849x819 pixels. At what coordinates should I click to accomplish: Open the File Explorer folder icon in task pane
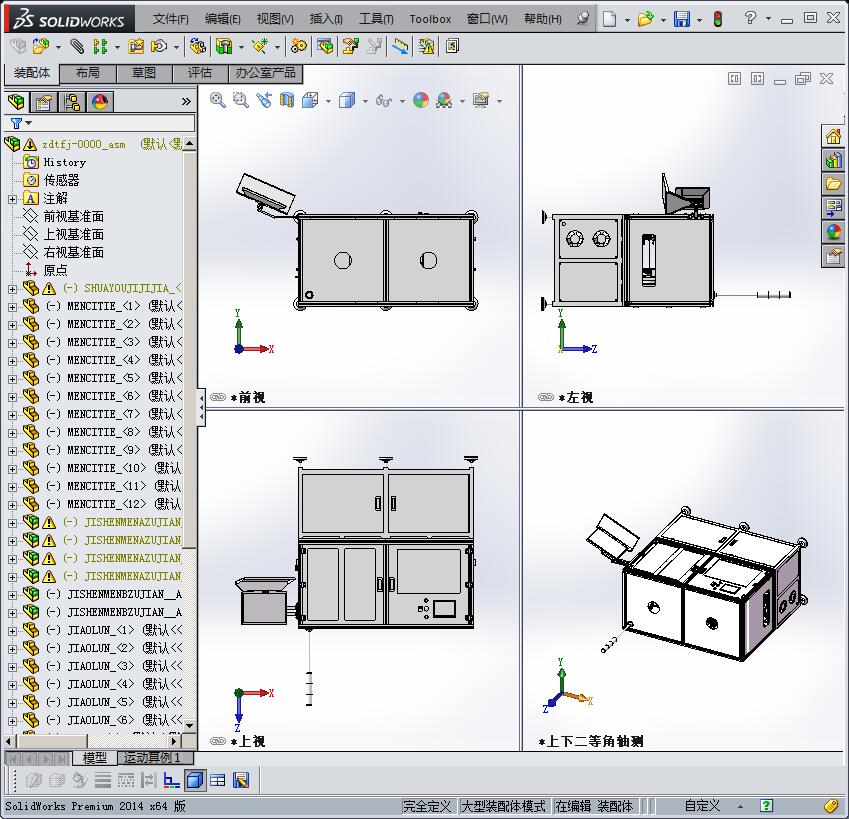click(834, 184)
